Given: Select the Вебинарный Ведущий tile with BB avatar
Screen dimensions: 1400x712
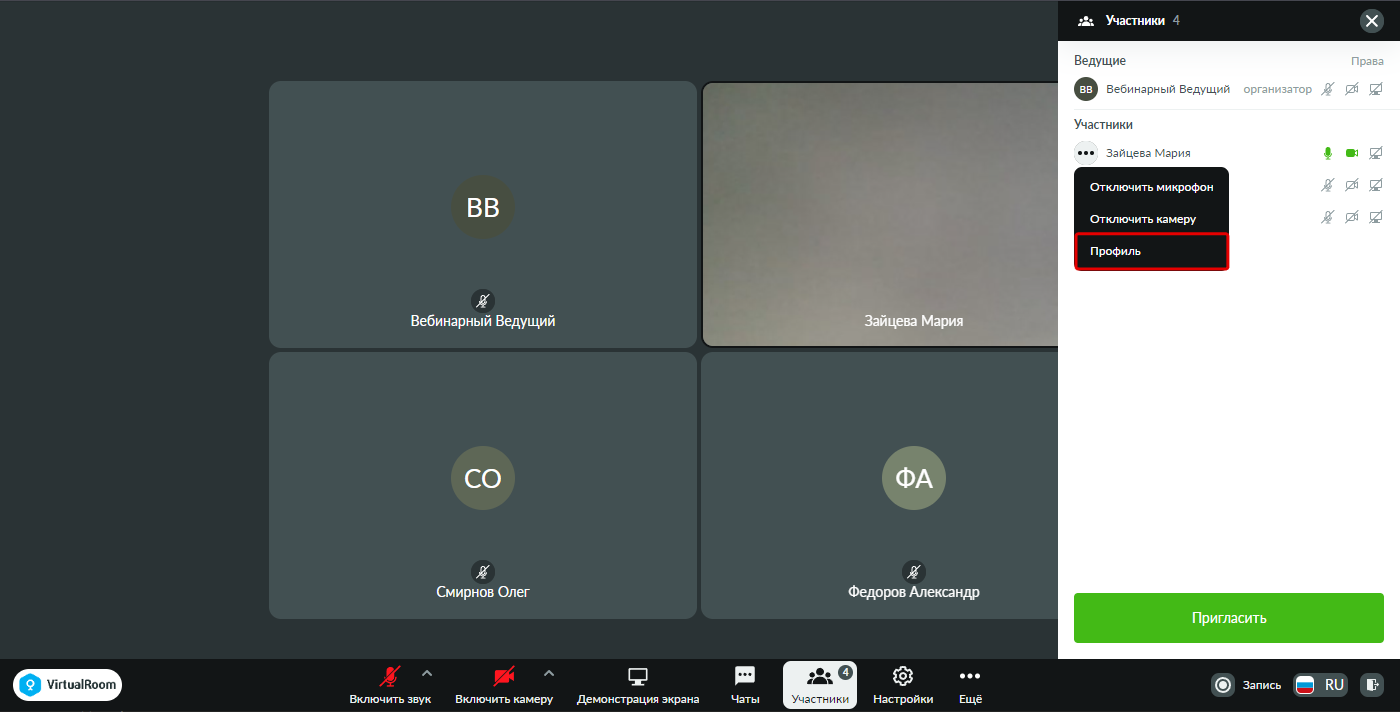Looking at the screenshot, I should [483, 214].
